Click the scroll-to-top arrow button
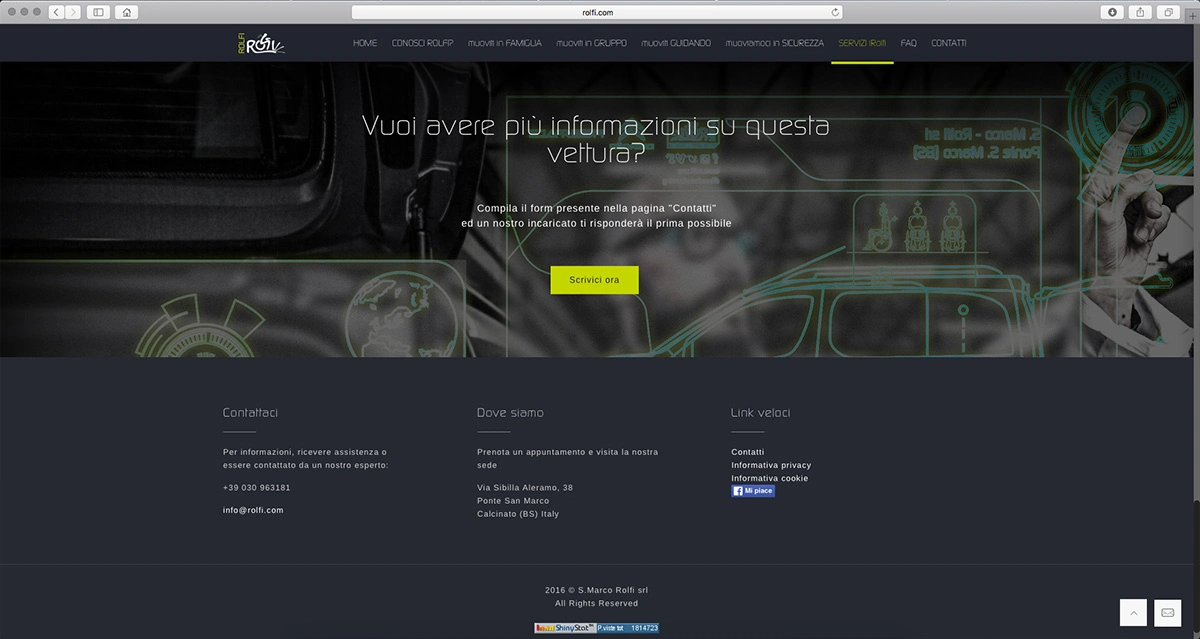This screenshot has width=1200, height=639. tap(1133, 612)
